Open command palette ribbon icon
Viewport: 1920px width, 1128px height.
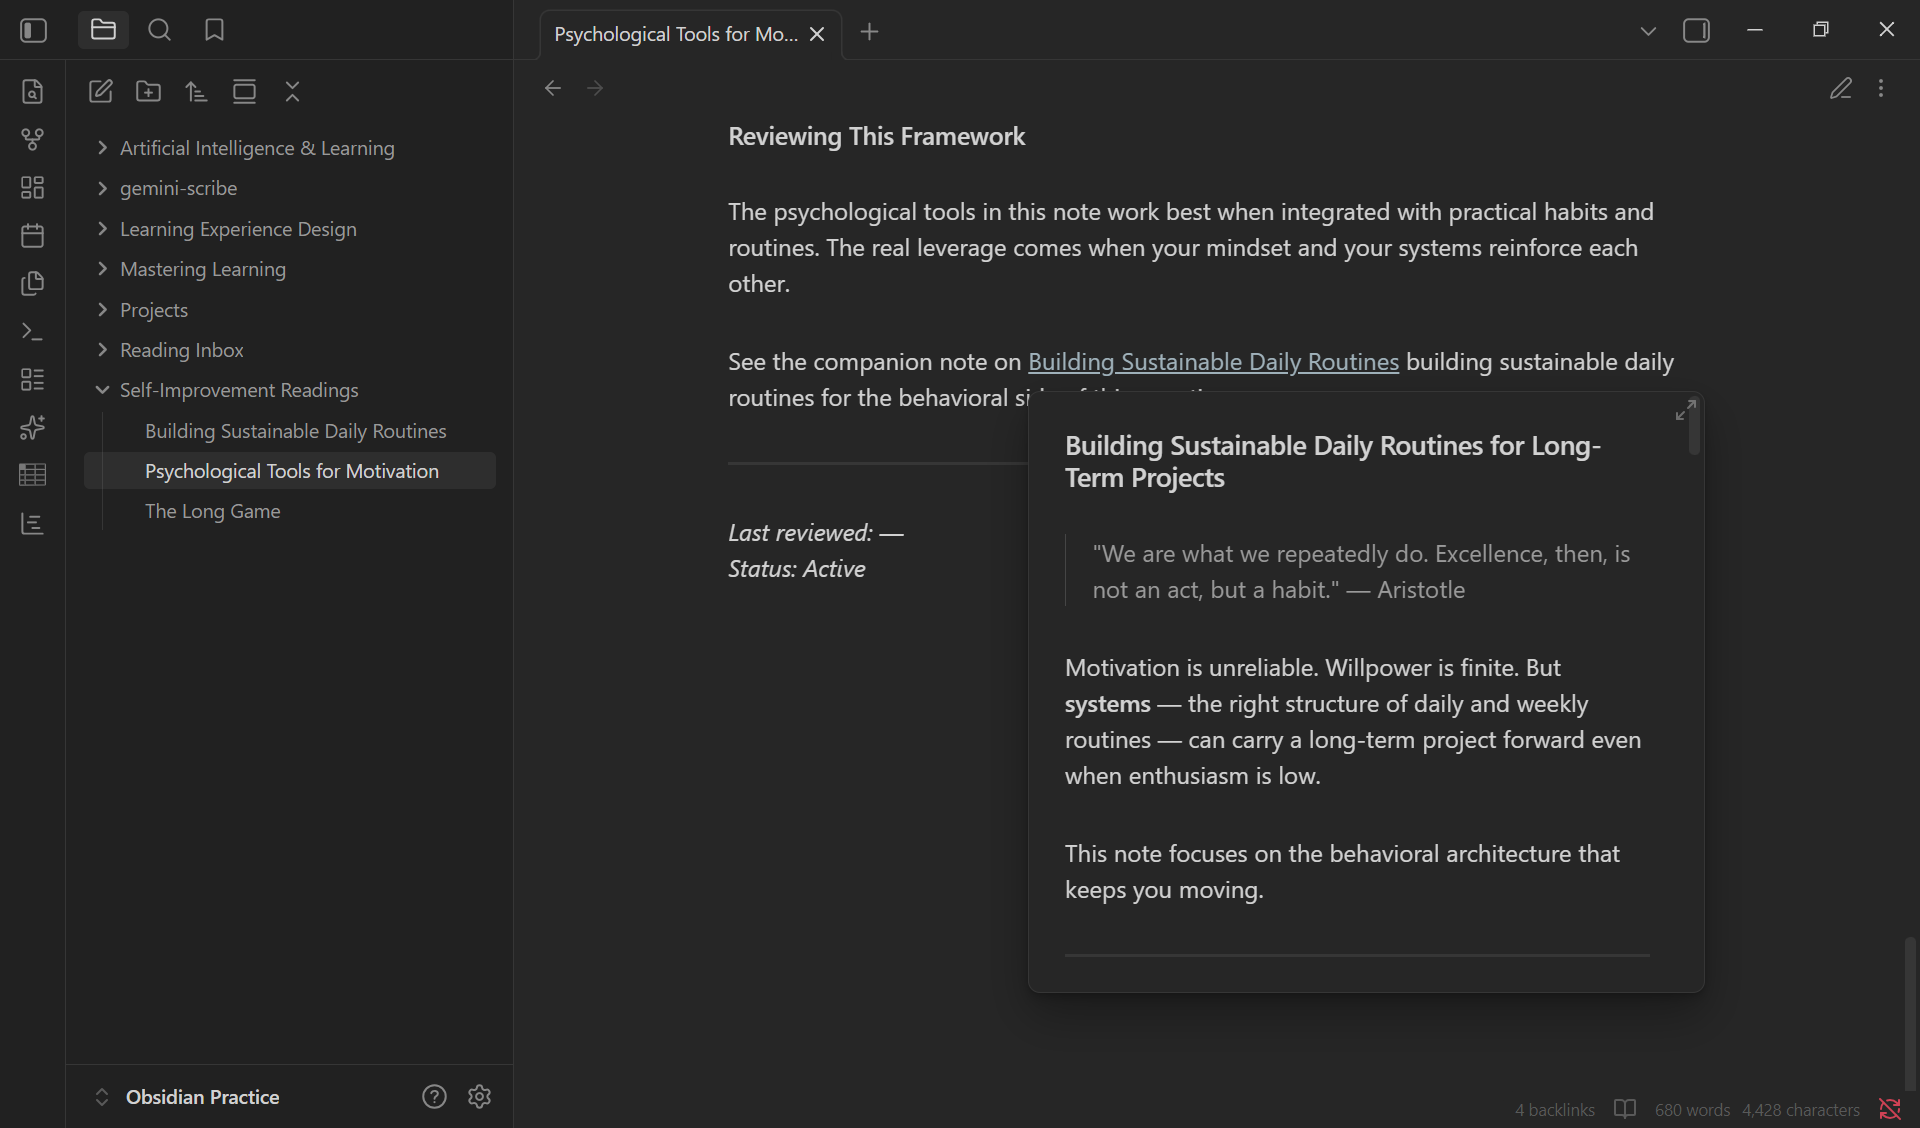[x=32, y=331]
